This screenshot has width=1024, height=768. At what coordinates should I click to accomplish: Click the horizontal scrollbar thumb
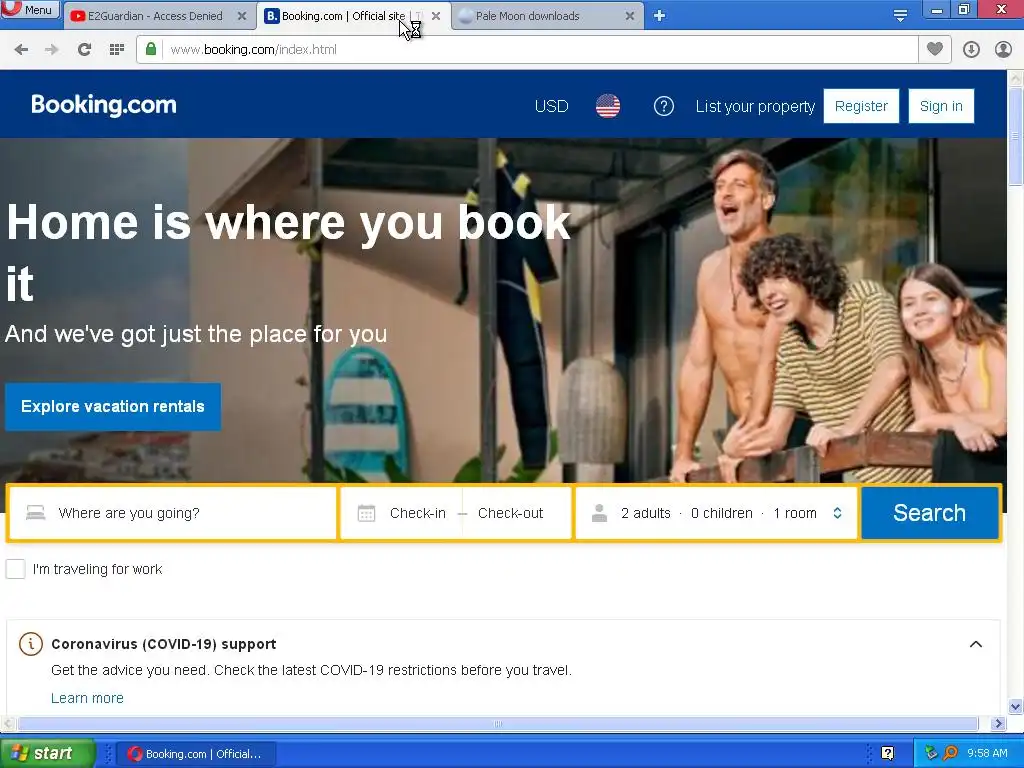pos(498,724)
